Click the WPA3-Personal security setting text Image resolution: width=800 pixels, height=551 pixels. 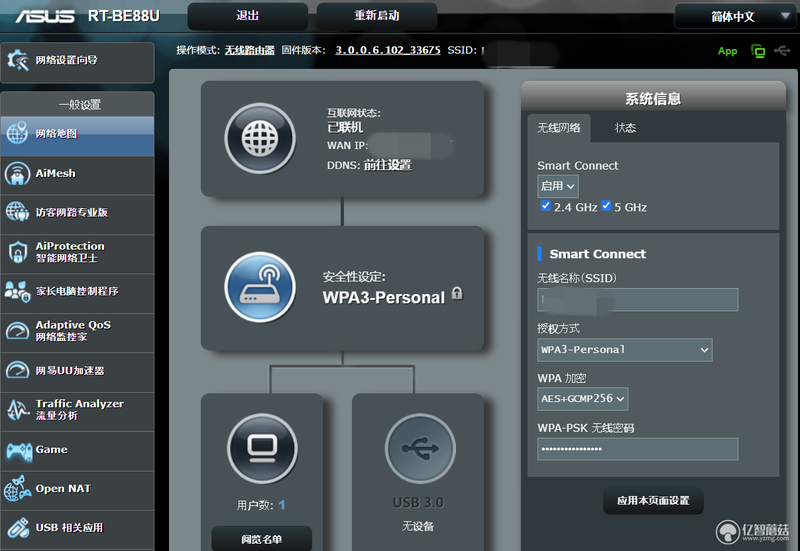point(384,297)
